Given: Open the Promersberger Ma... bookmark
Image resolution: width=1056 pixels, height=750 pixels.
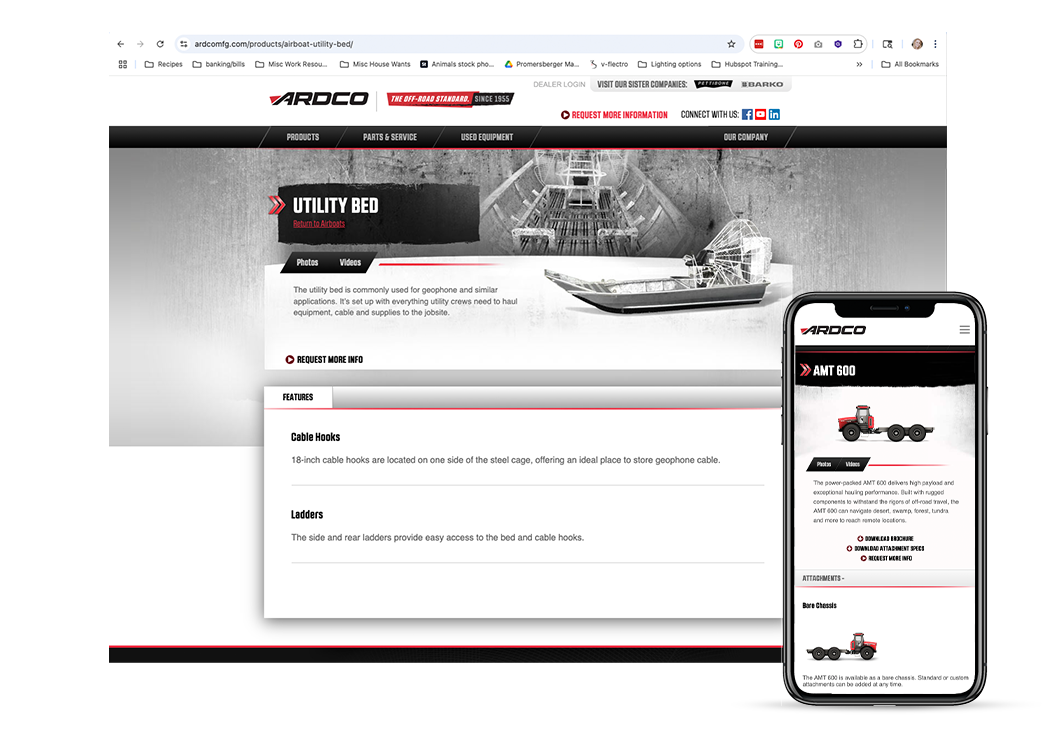Looking at the screenshot, I should pos(542,64).
